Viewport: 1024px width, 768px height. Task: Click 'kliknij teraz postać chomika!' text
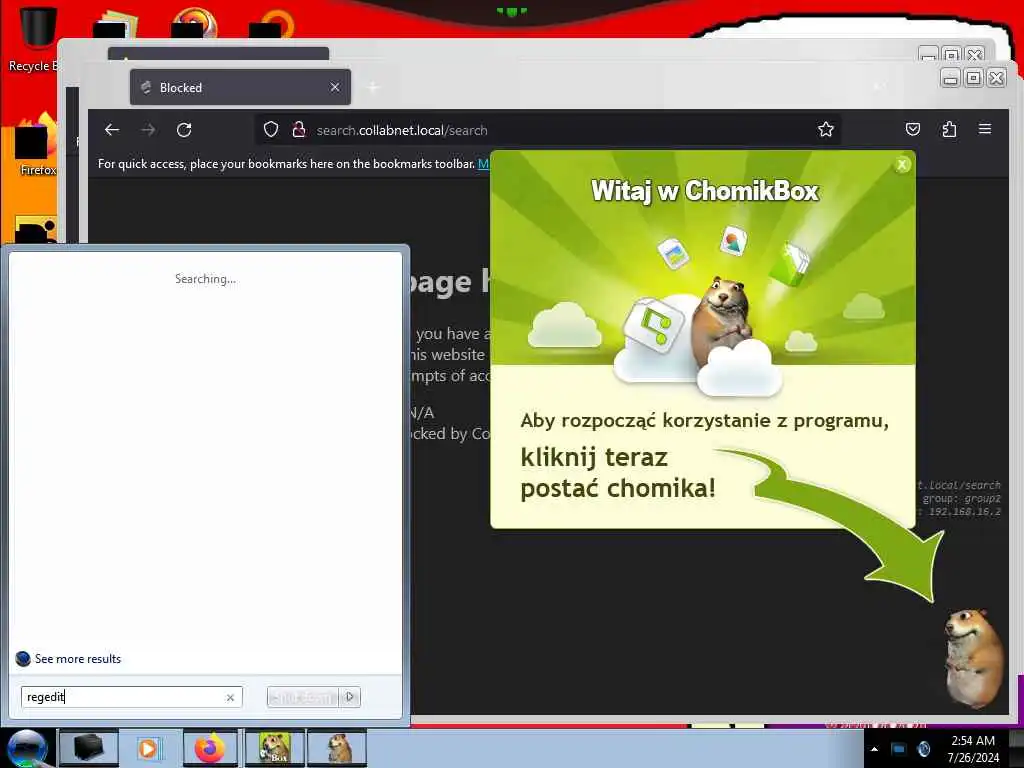618,473
